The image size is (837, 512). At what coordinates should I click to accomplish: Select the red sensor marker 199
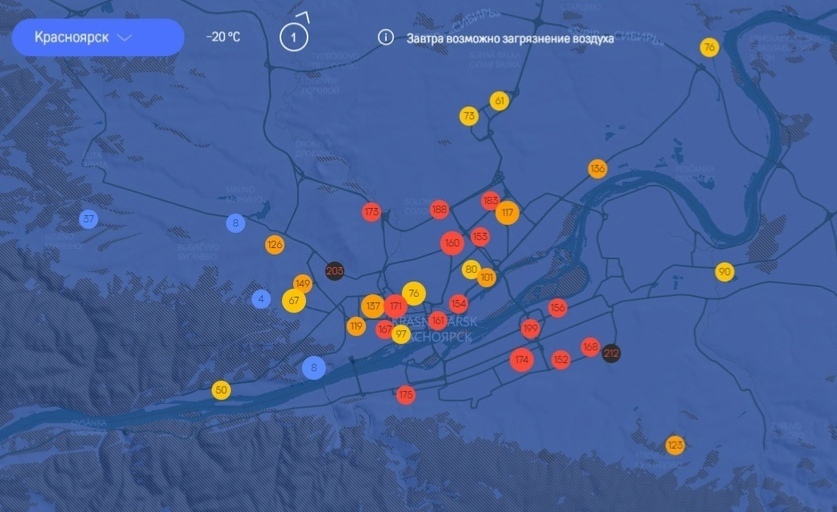(530, 328)
